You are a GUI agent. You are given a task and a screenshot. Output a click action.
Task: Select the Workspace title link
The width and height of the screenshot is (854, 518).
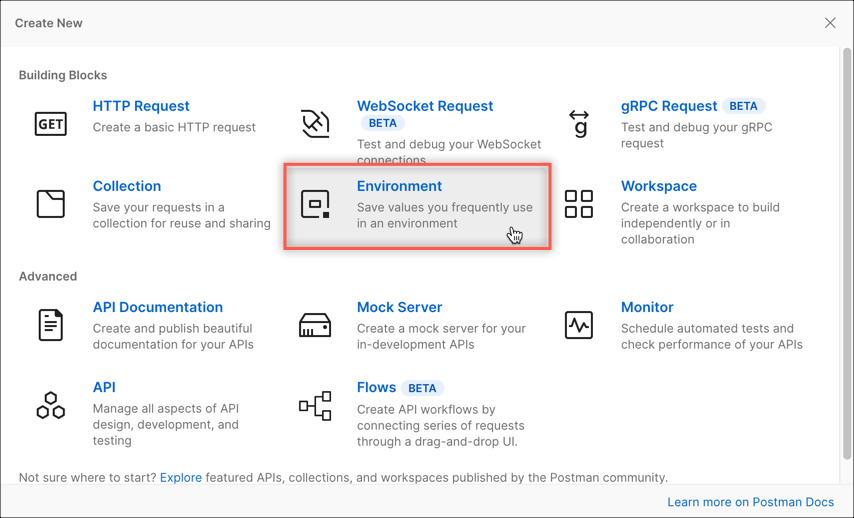(x=659, y=186)
